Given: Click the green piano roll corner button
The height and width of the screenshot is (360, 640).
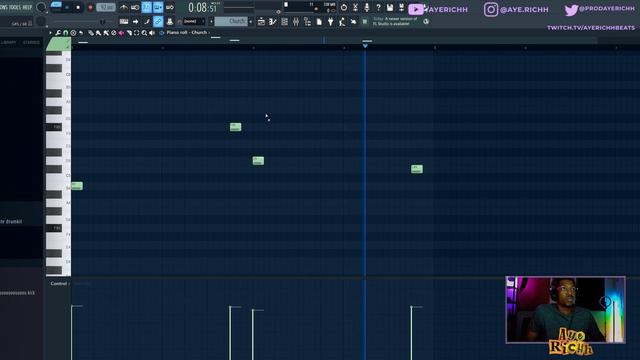Looking at the screenshot, I should (58, 44).
